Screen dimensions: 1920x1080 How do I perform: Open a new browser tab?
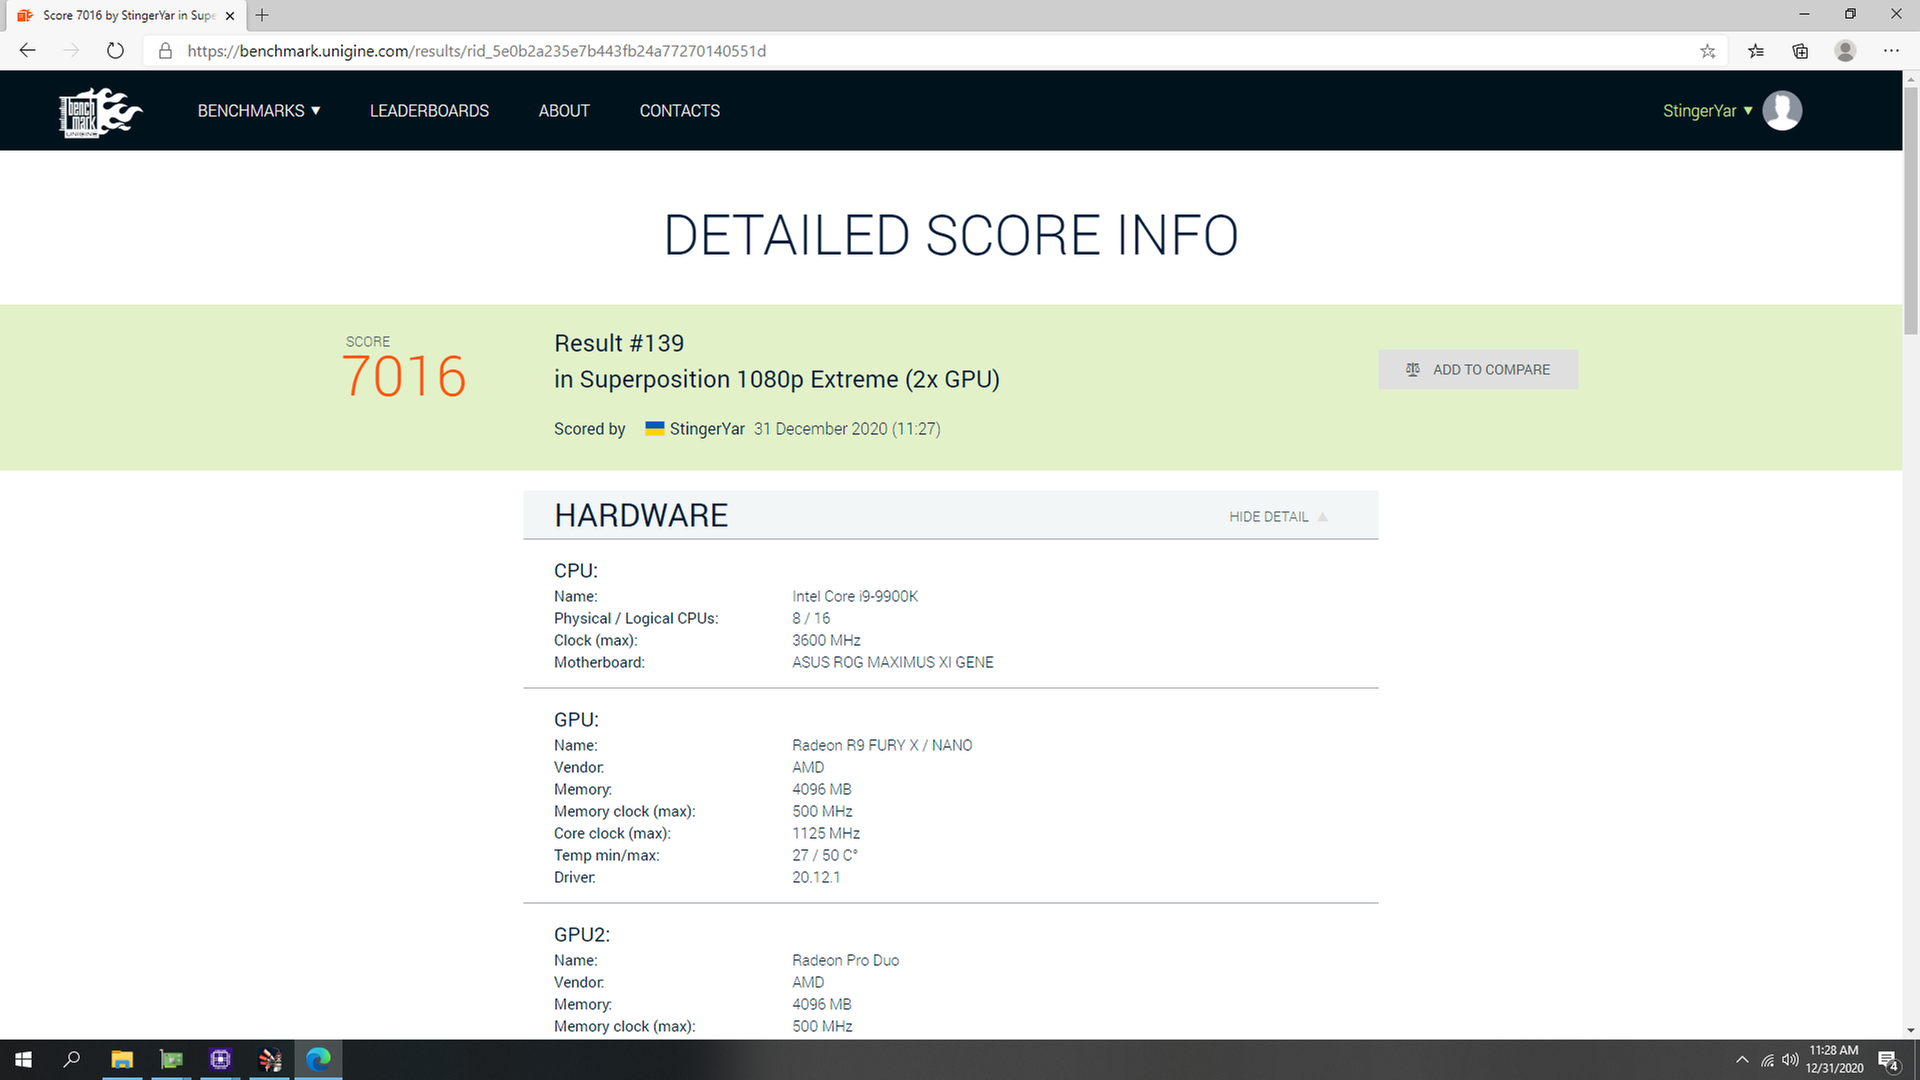262,15
